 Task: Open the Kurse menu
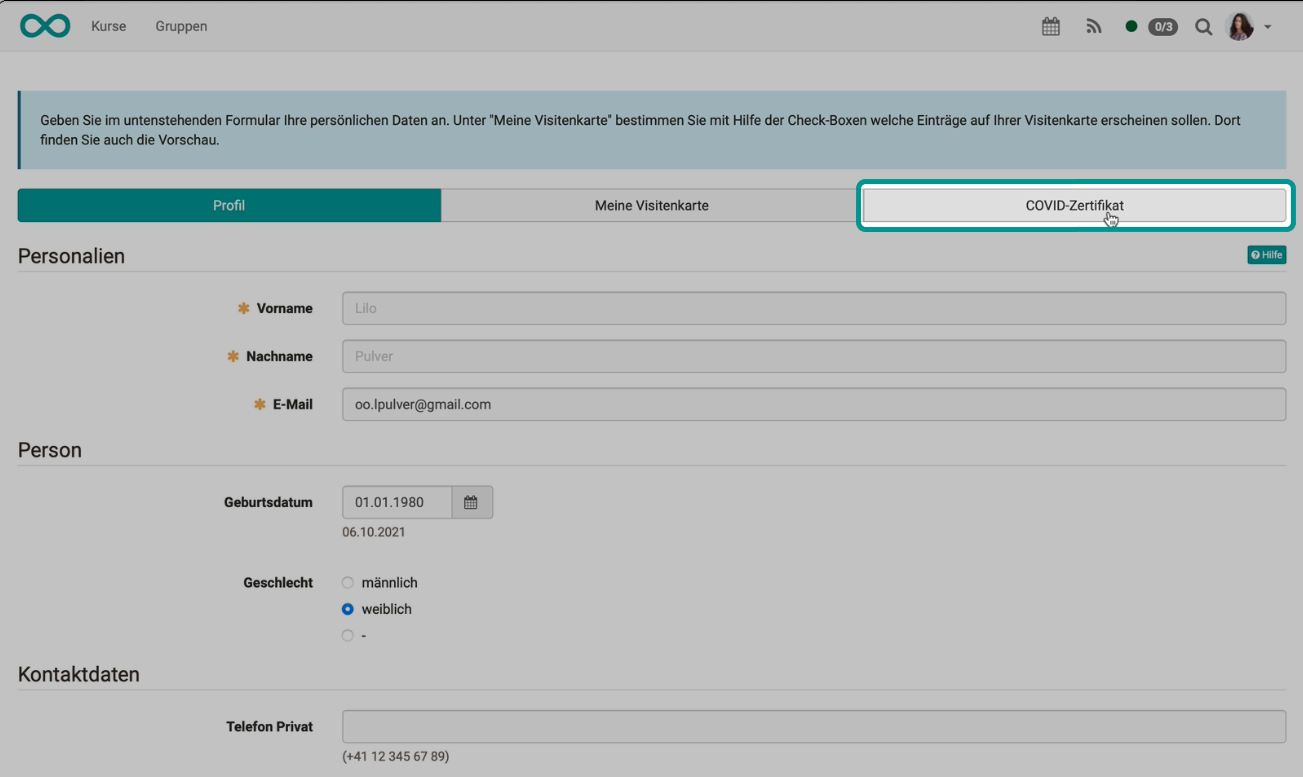pyautogui.click(x=108, y=26)
